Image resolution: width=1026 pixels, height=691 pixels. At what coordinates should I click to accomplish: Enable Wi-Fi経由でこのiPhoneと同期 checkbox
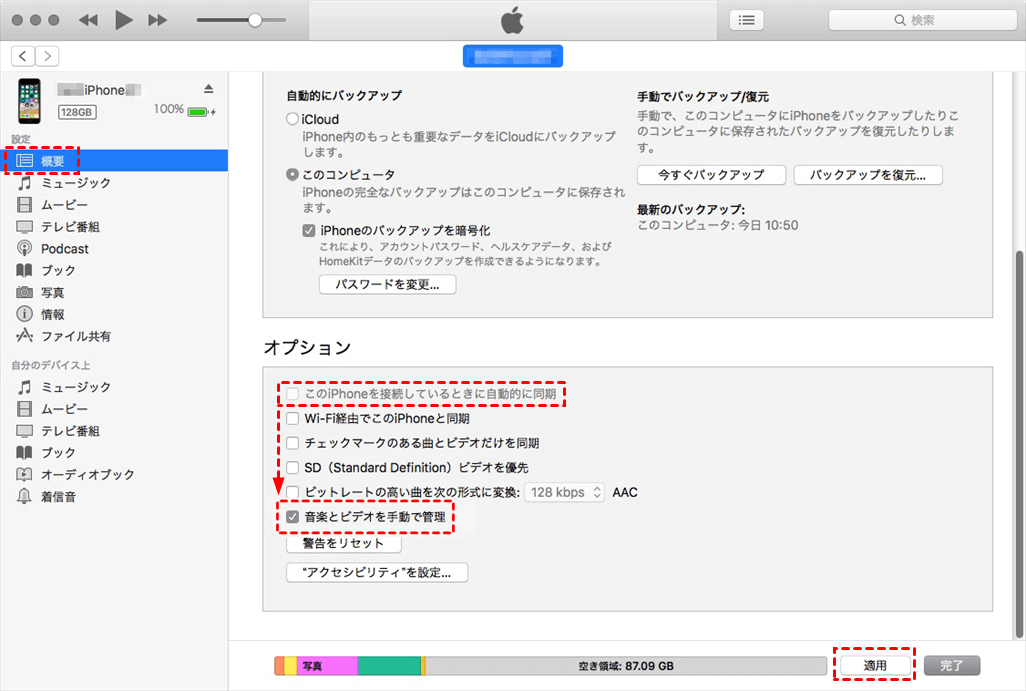pos(292,419)
